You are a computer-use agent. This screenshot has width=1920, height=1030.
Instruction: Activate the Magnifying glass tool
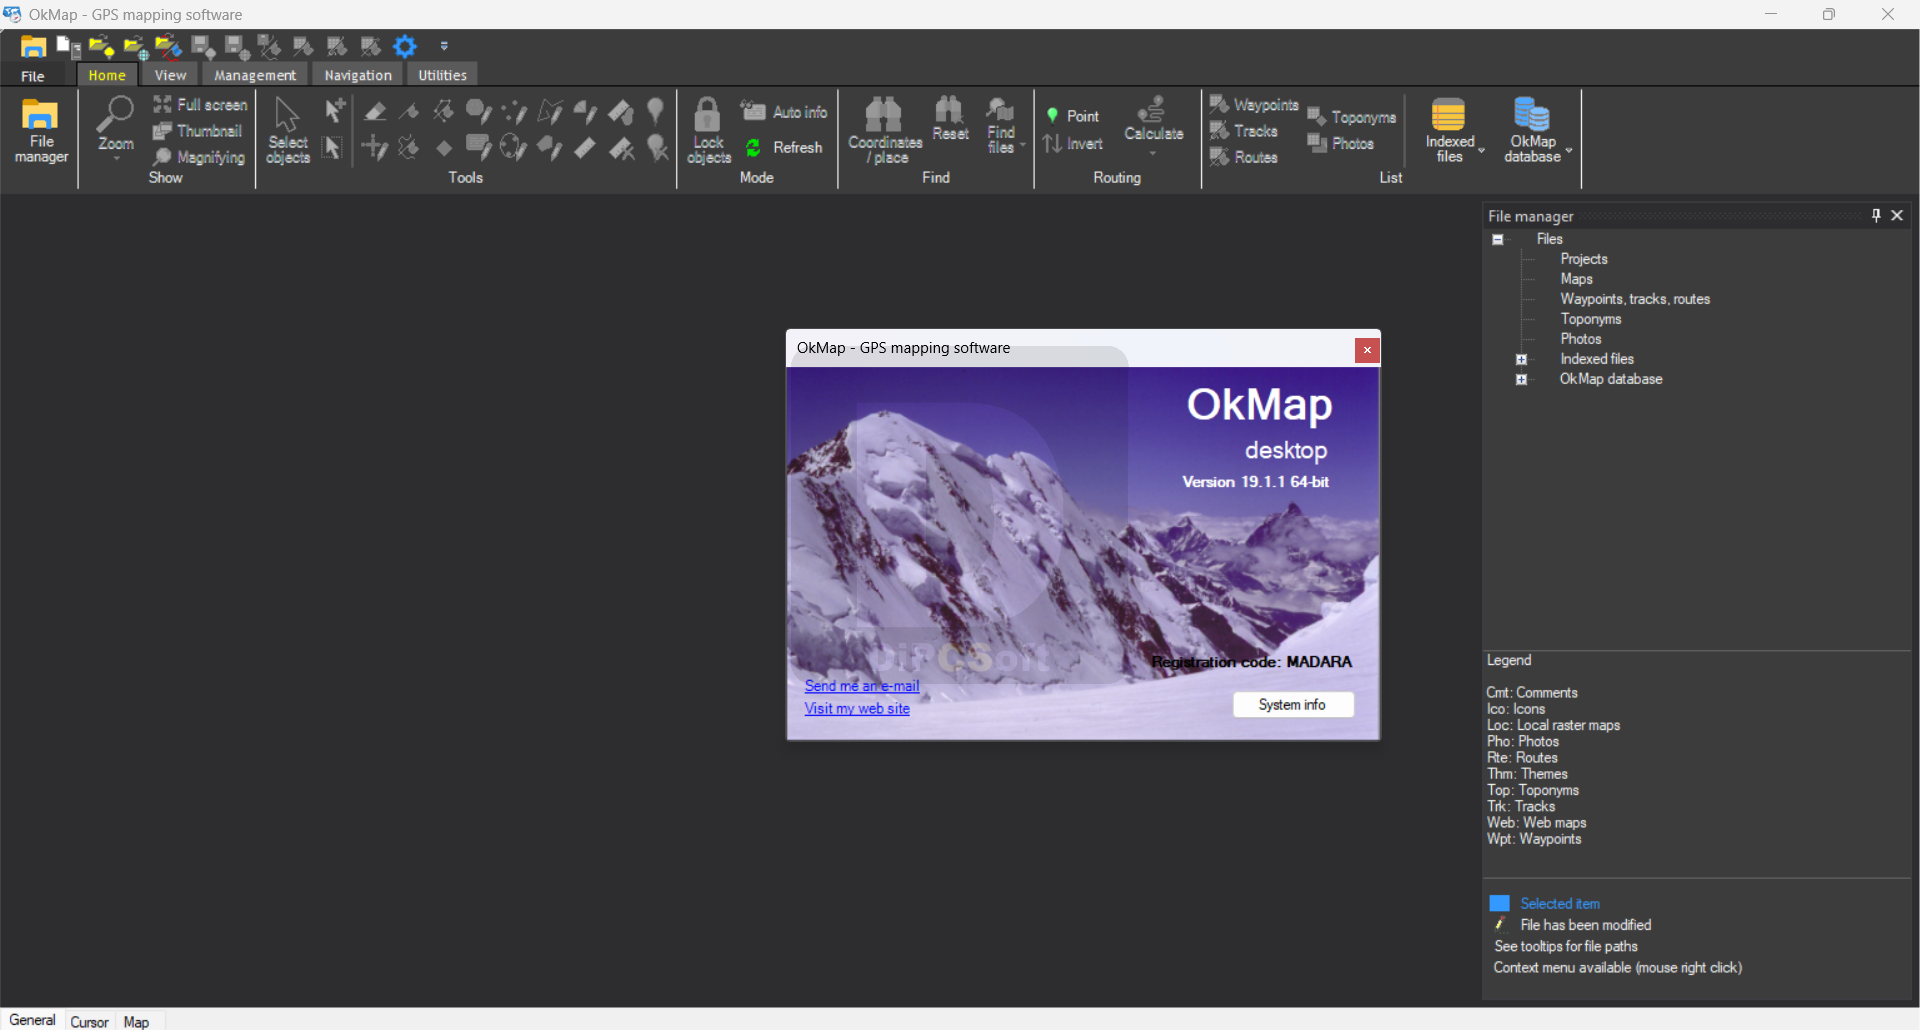(x=199, y=157)
